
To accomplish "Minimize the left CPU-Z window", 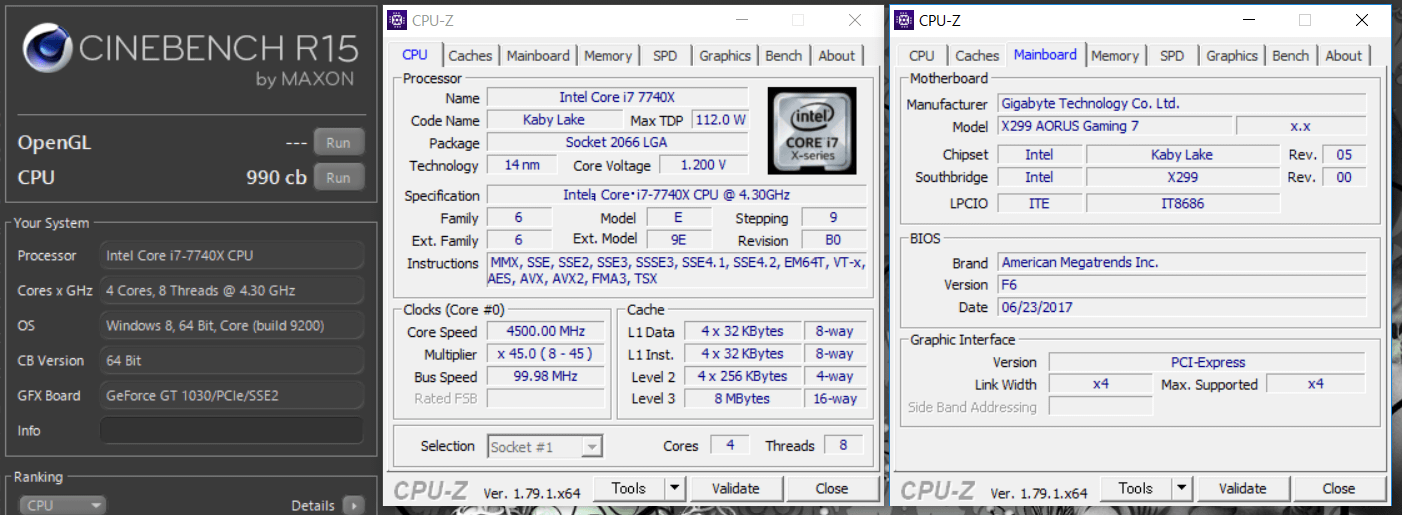I will [741, 20].
